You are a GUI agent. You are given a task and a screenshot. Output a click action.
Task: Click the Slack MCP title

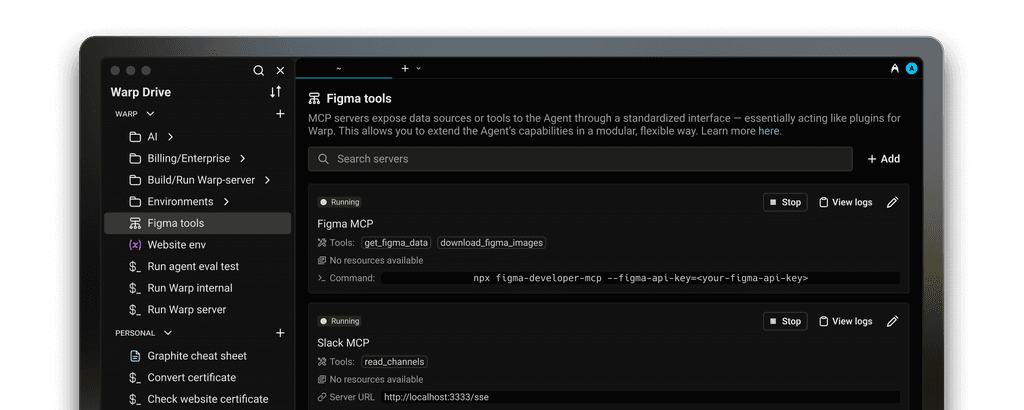(344, 343)
